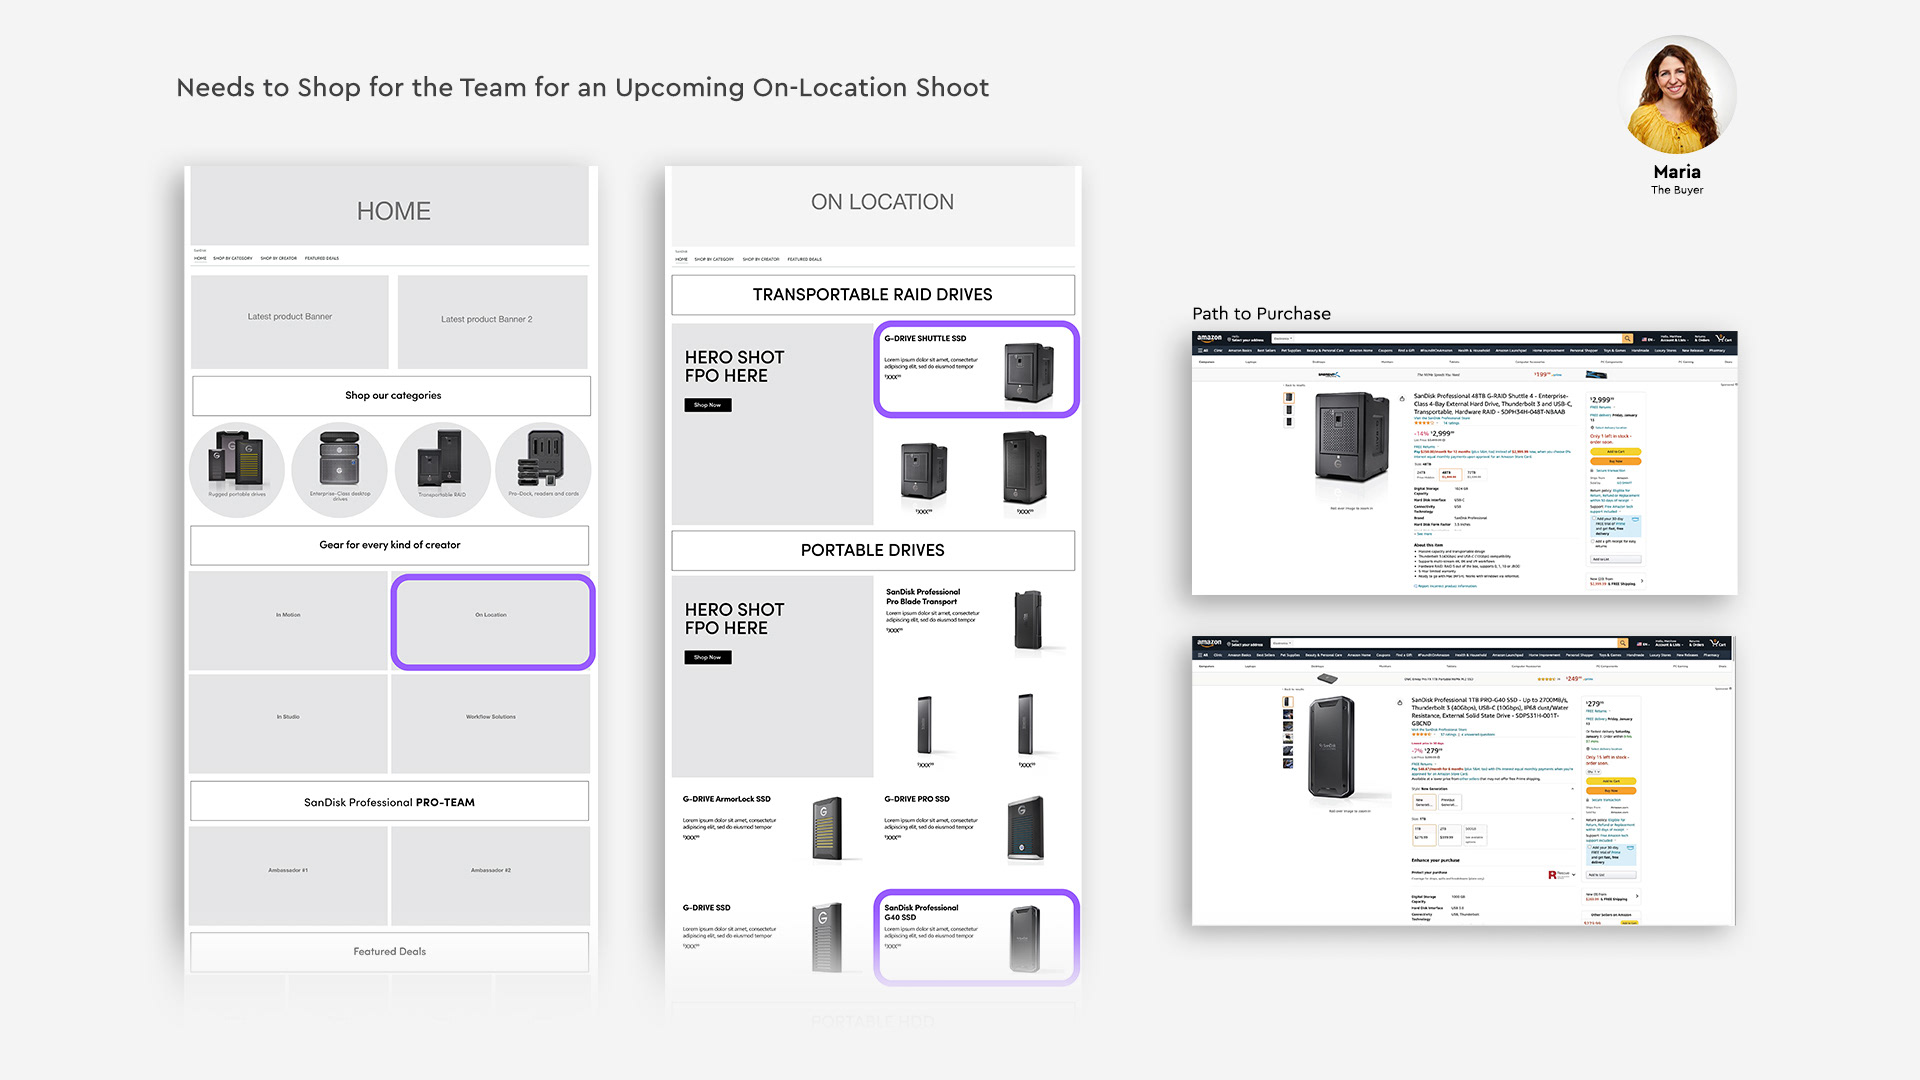
Task: Select the 1TB size option on PRO-G40 page
Action: [x=1424, y=835]
